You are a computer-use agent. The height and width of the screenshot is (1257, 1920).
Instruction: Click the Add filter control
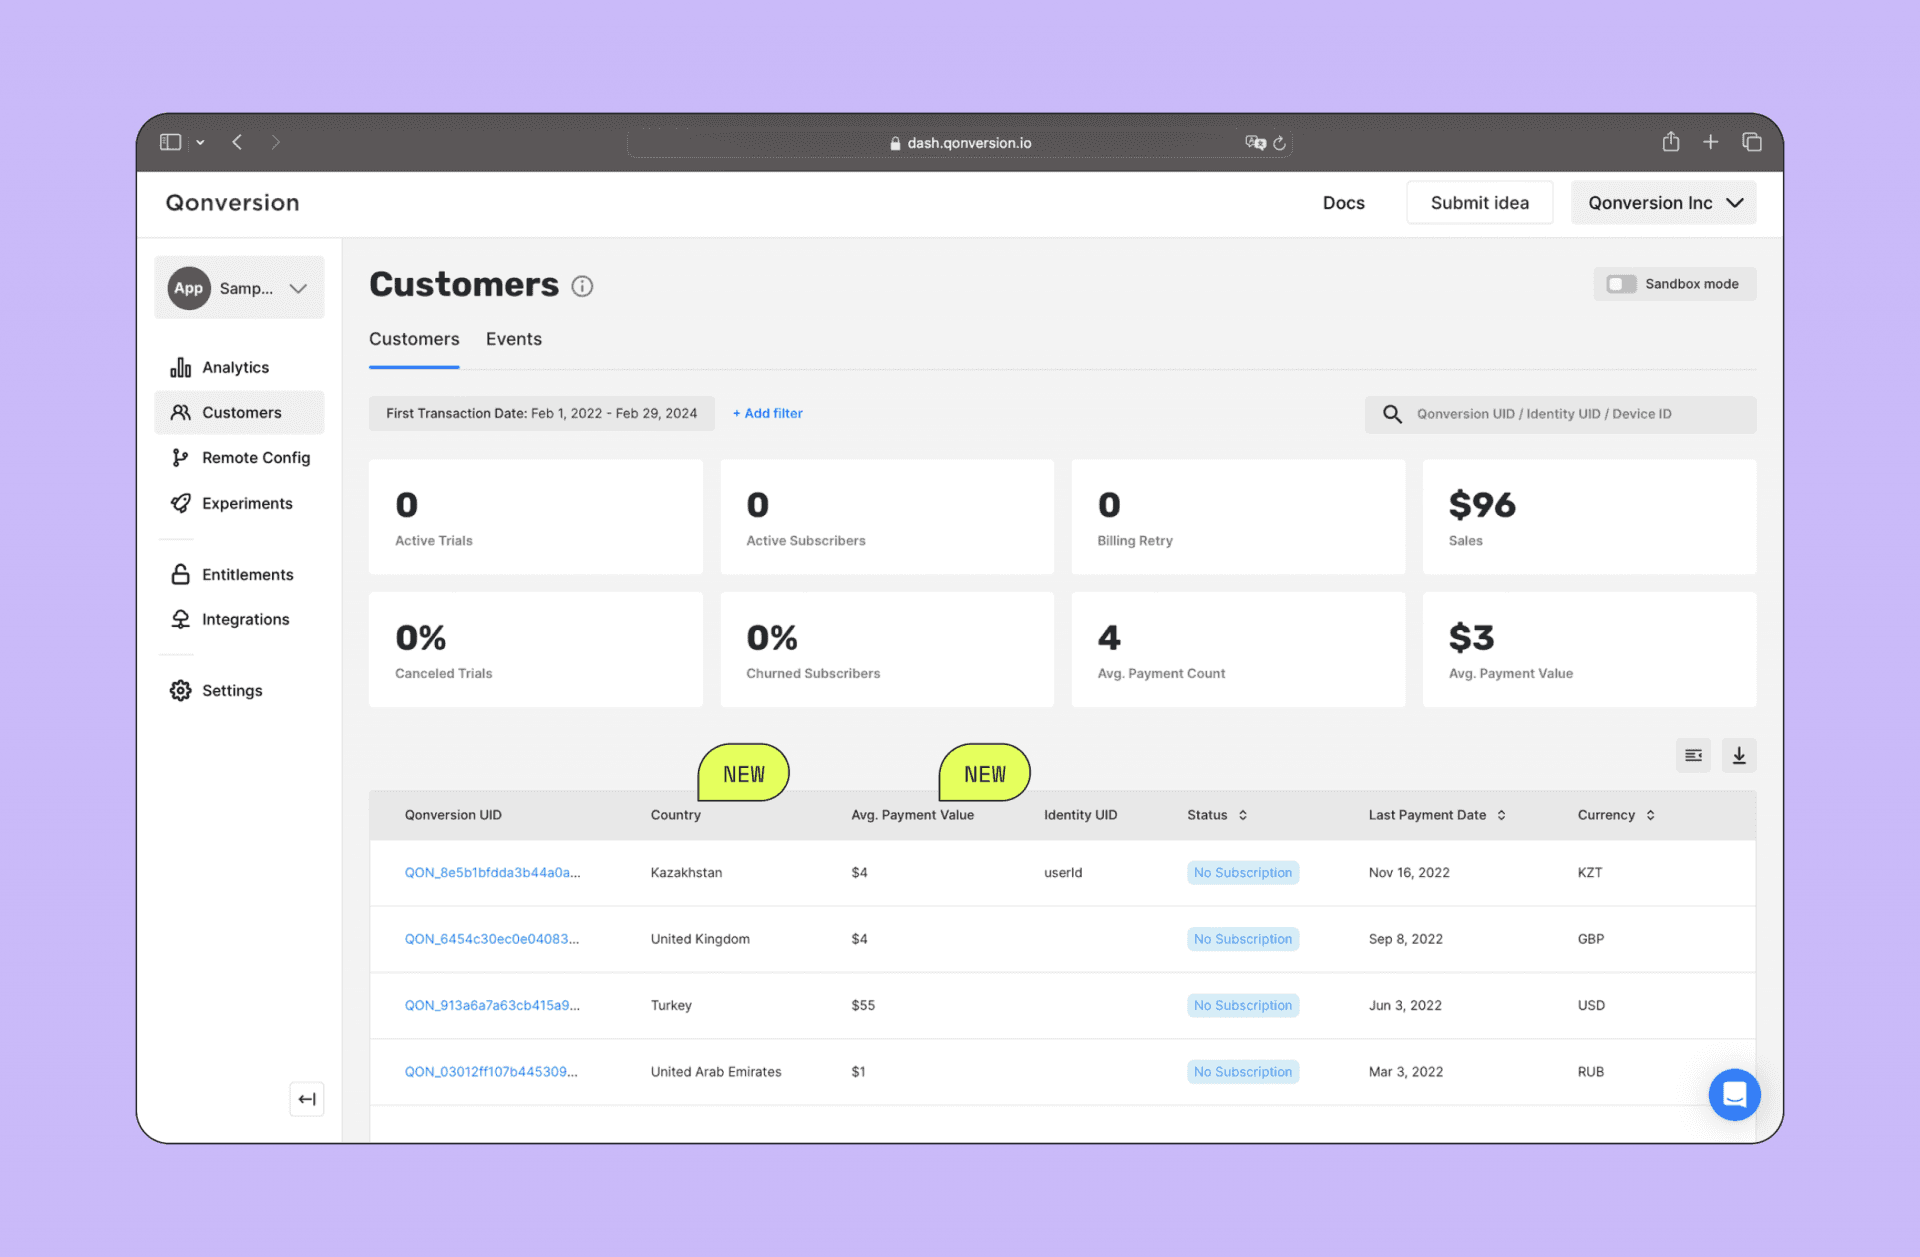[x=767, y=413]
